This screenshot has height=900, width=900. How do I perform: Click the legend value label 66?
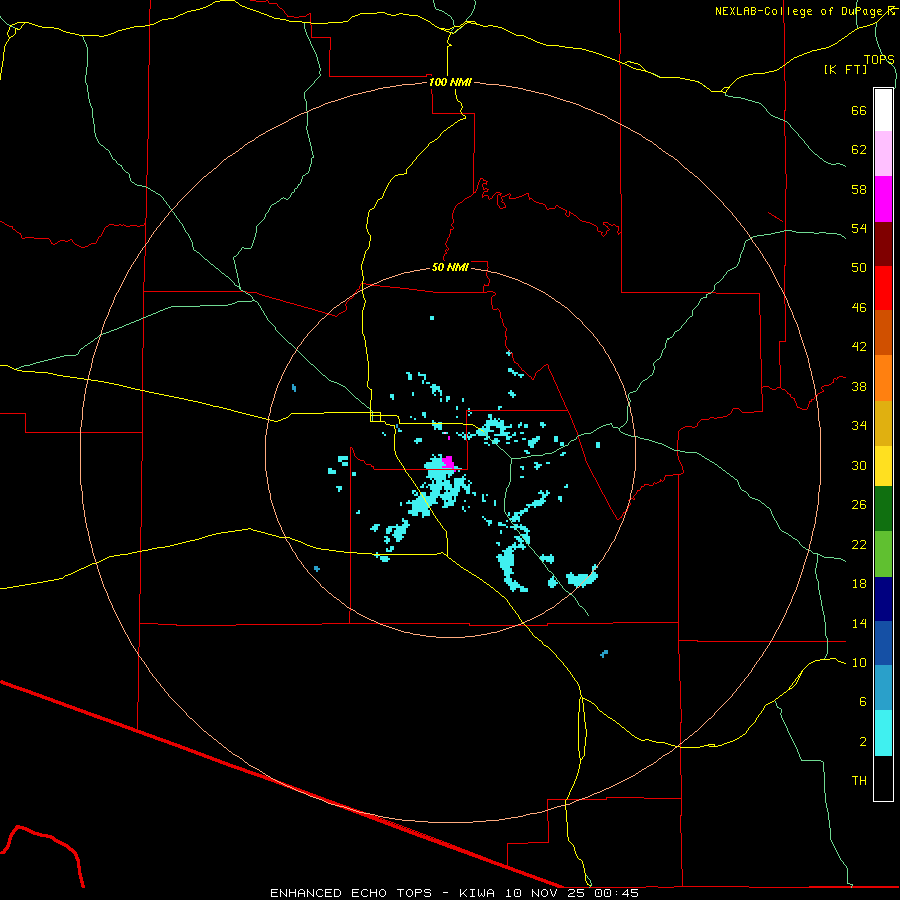[859, 110]
